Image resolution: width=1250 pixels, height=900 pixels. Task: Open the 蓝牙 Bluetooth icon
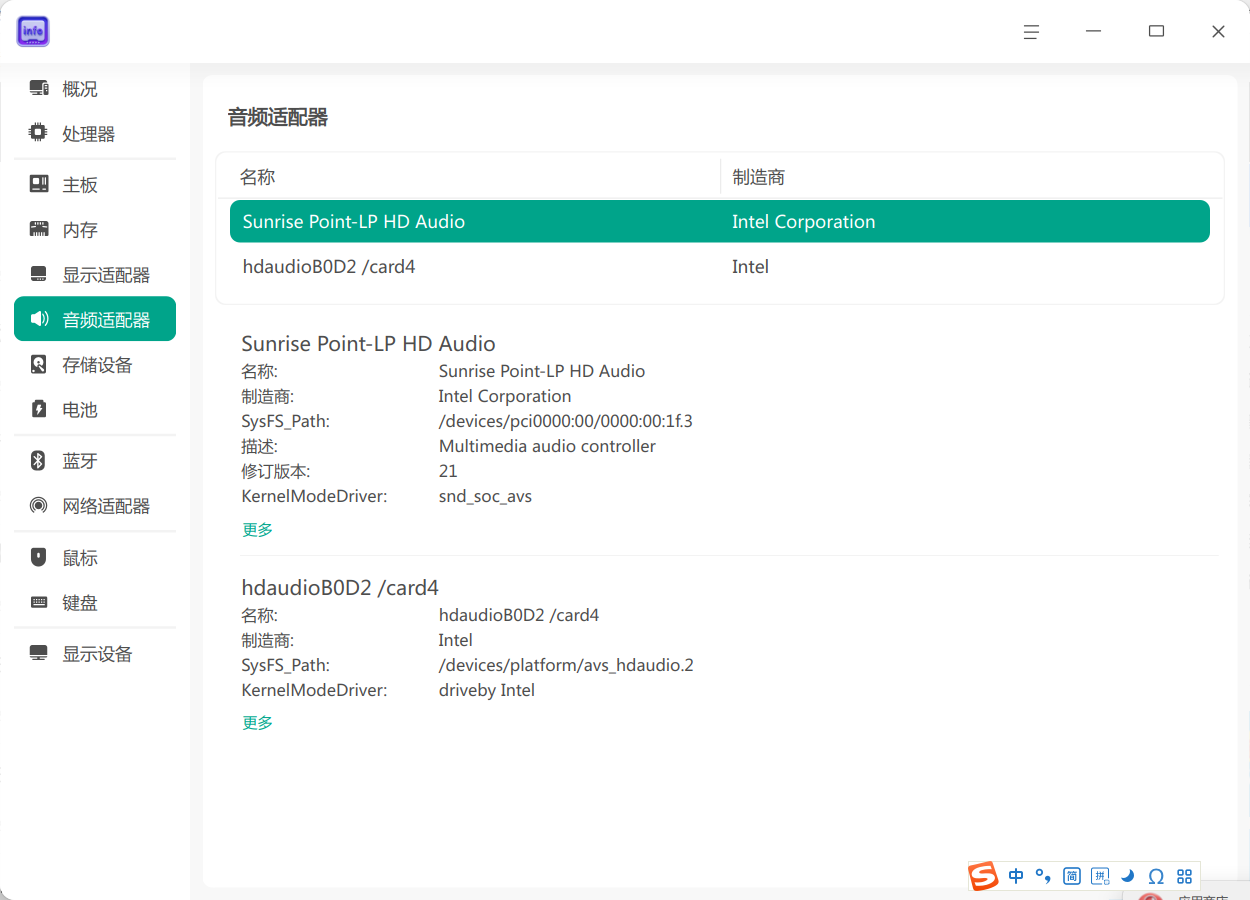[x=39, y=461]
